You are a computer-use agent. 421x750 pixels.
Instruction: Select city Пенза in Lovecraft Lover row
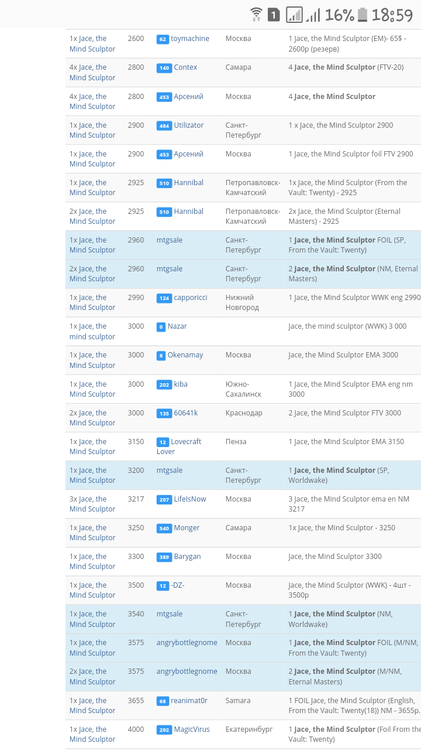[x=236, y=441]
